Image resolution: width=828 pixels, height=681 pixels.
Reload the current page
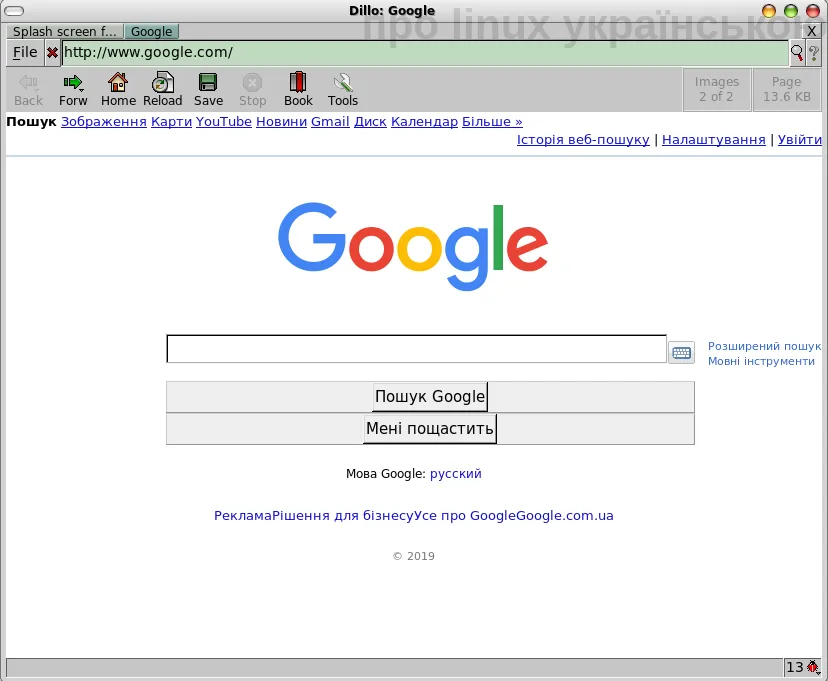click(163, 90)
